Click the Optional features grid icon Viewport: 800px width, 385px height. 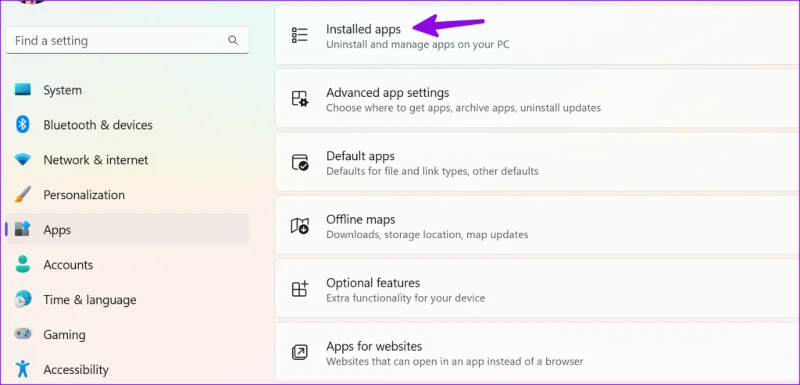[x=299, y=289]
